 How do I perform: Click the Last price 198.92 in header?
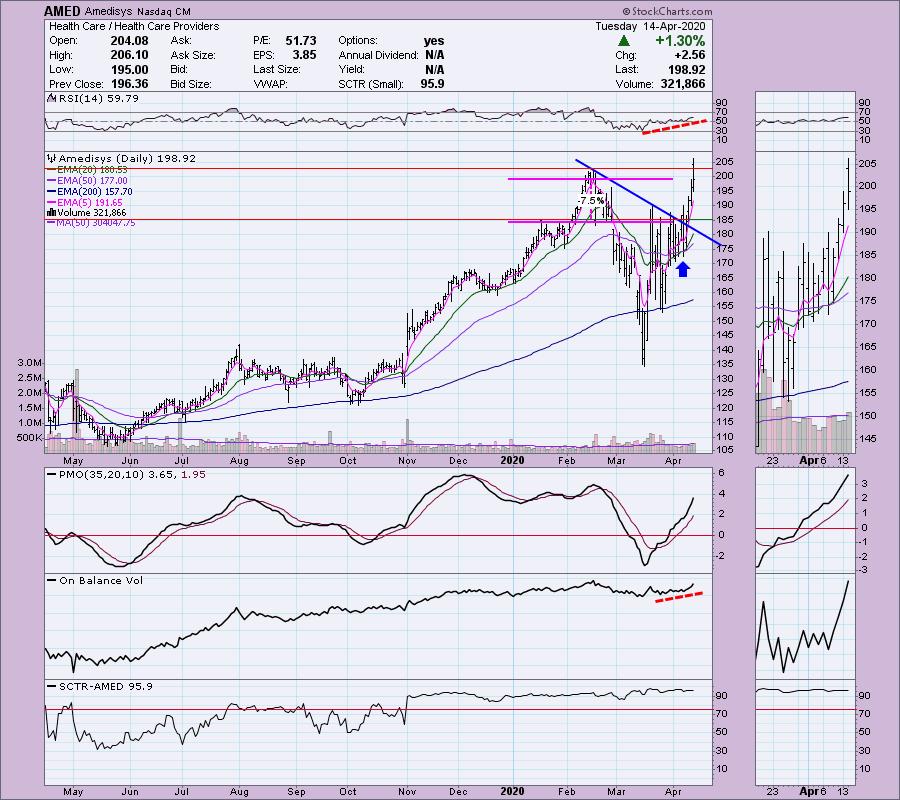(686, 69)
